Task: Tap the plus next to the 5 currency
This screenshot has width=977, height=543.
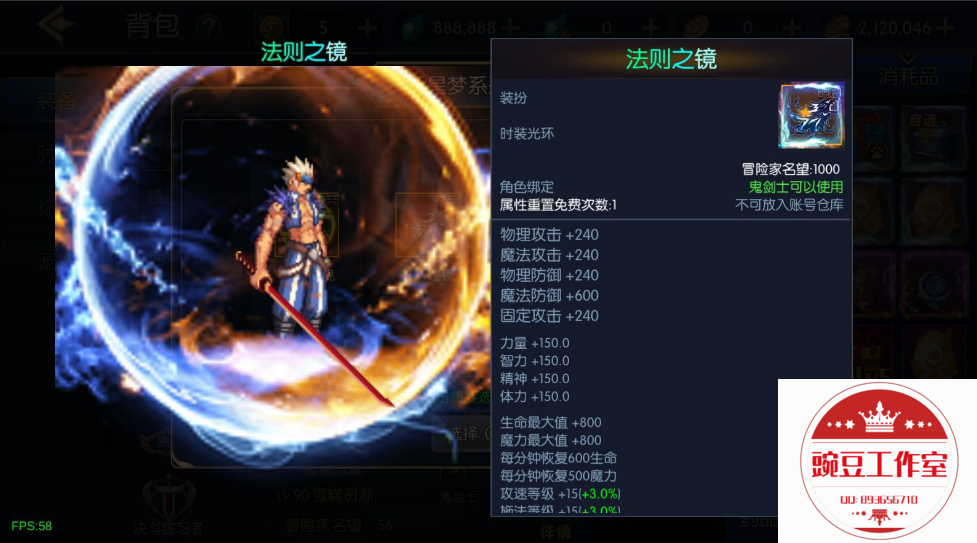Action: click(x=367, y=27)
